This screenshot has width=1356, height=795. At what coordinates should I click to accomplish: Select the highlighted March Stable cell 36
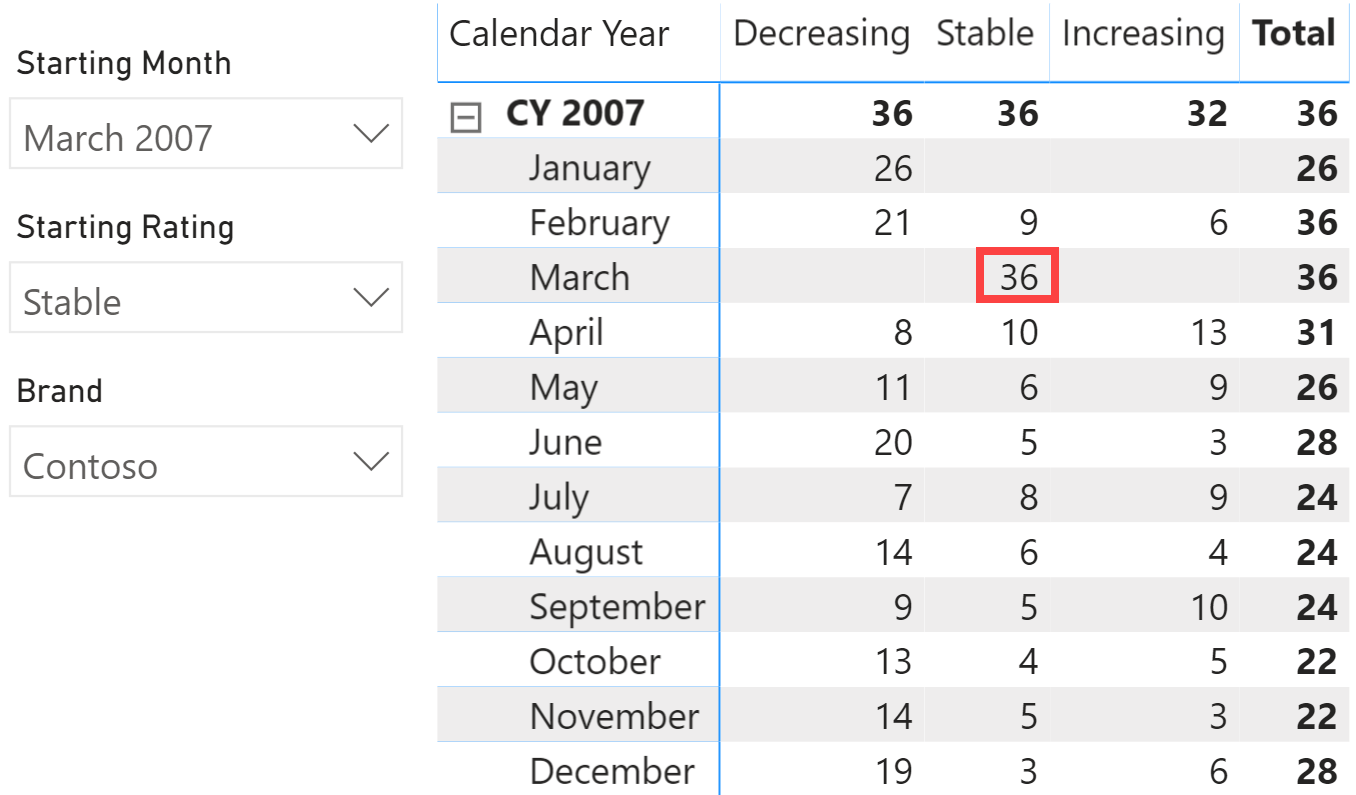click(x=1017, y=276)
